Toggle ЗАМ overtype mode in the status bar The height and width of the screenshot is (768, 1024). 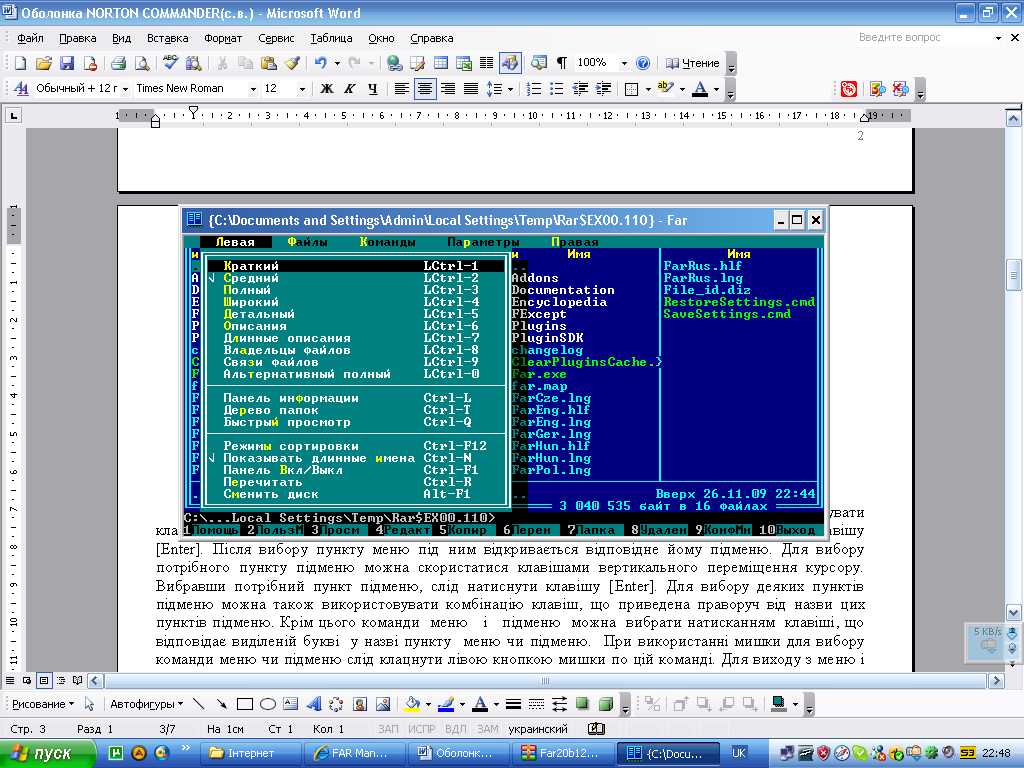pyautogui.click(x=488, y=729)
